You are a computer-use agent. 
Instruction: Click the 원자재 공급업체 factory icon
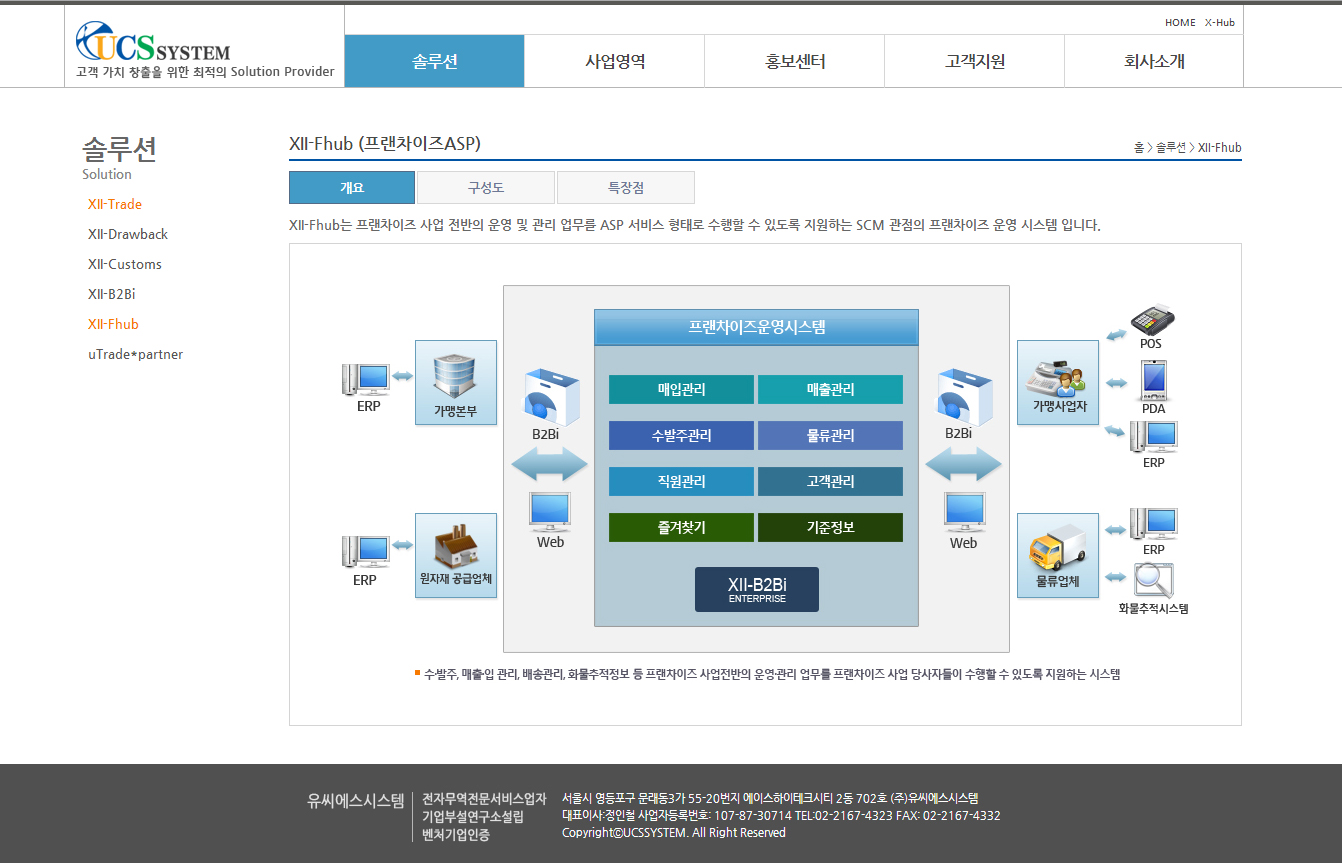(x=456, y=556)
